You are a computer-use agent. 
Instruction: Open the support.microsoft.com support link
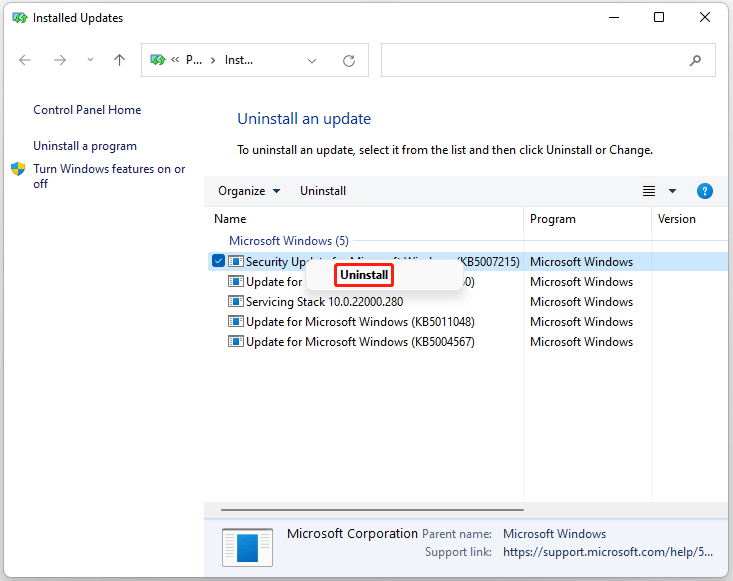(x=608, y=552)
